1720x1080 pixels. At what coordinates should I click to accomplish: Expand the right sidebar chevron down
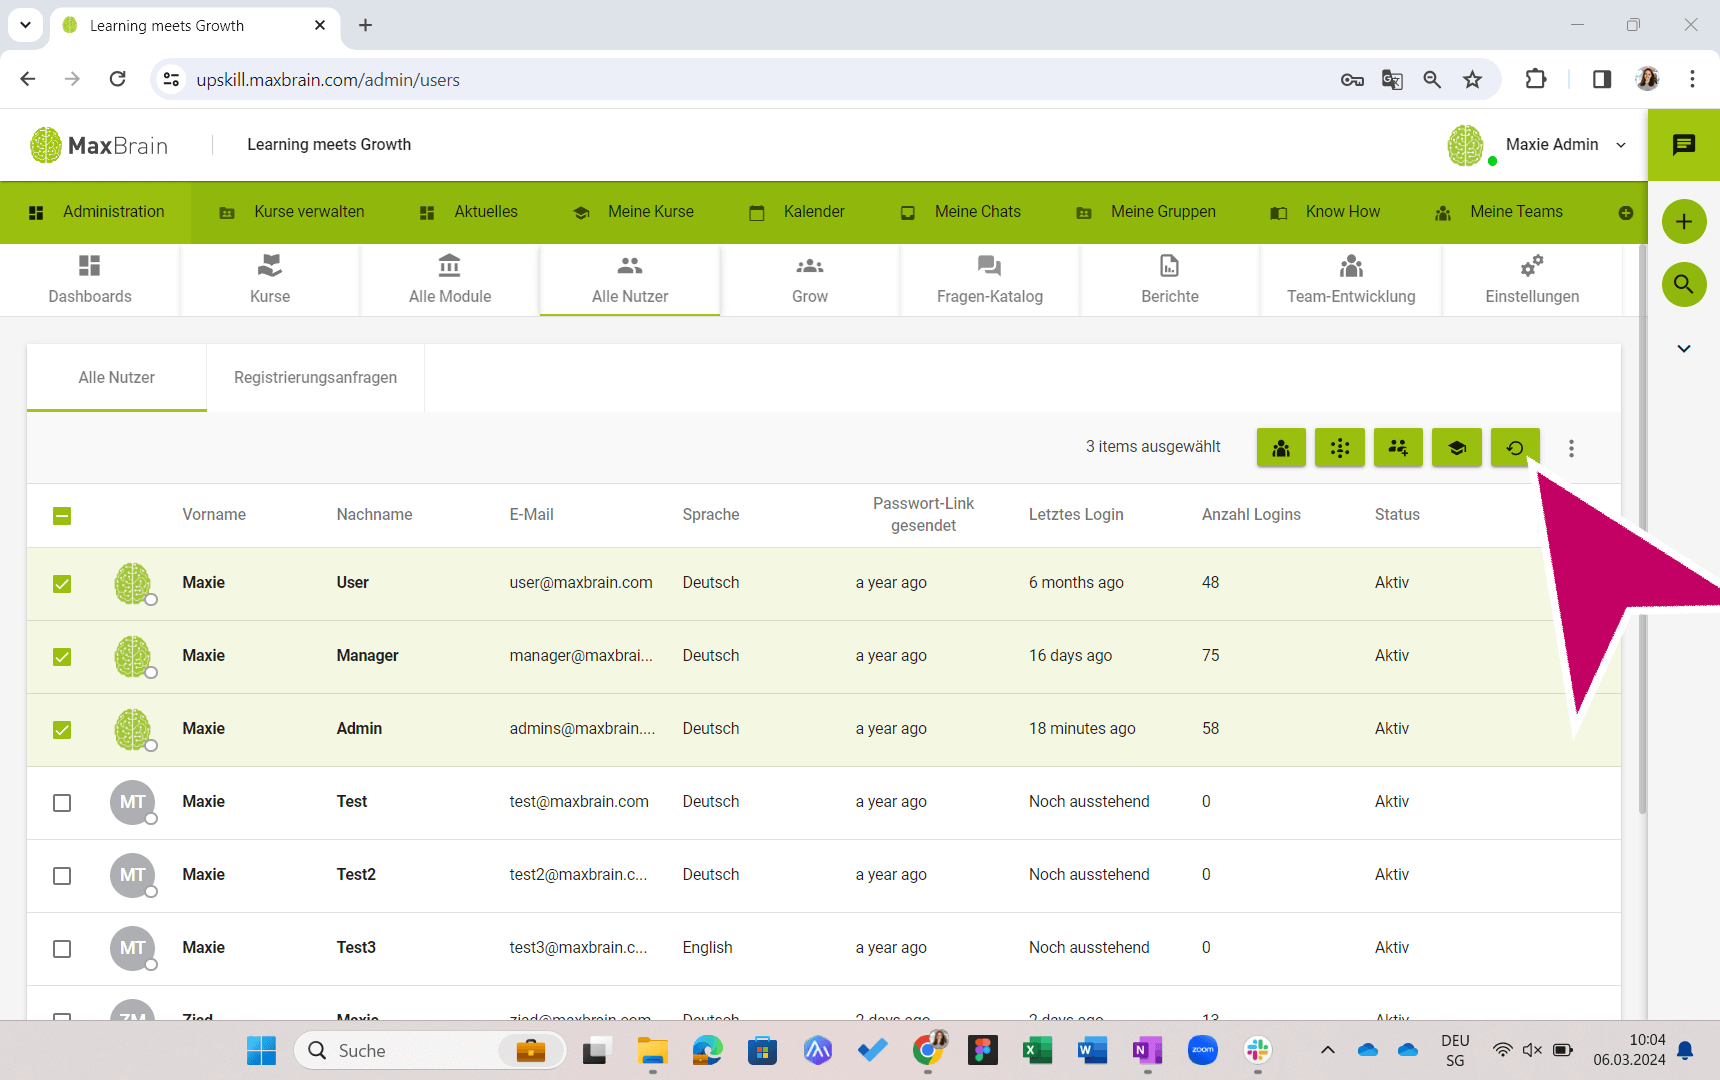click(1684, 349)
